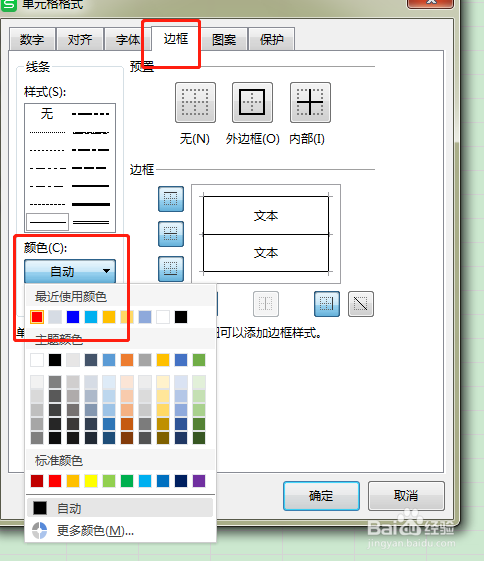This screenshot has width=484, height=561.
Task: Select the thin solid line style
Action: [x=48, y=222]
